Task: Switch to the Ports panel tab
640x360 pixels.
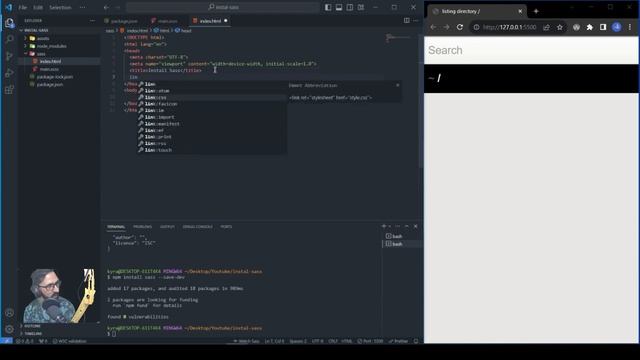Action: (x=226, y=227)
